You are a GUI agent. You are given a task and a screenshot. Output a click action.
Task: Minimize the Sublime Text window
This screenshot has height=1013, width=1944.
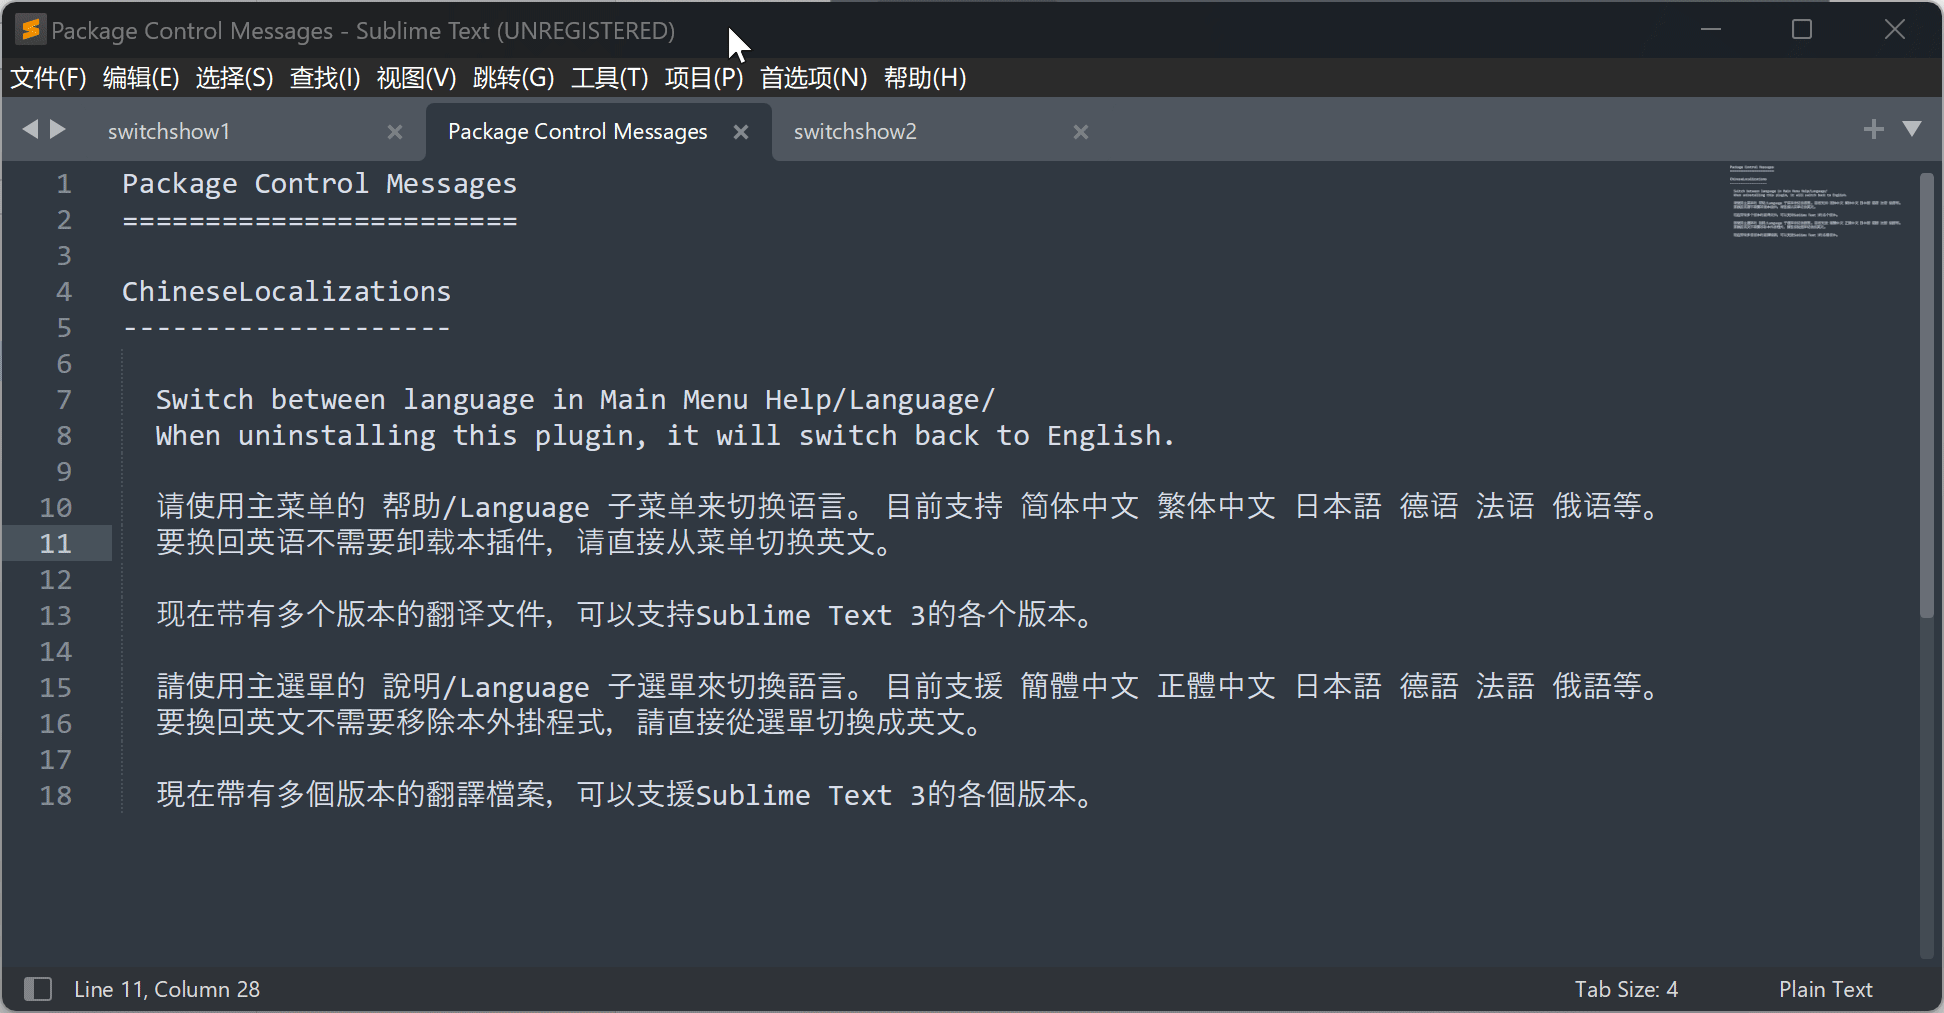click(x=1711, y=29)
